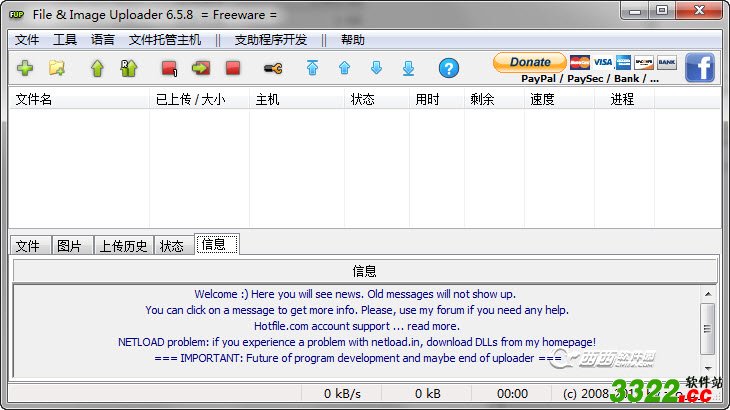Image resolution: width=730 pixels, height=410 pixels.
Task: Open the 帮助 menu
Action: click(352, 40)
